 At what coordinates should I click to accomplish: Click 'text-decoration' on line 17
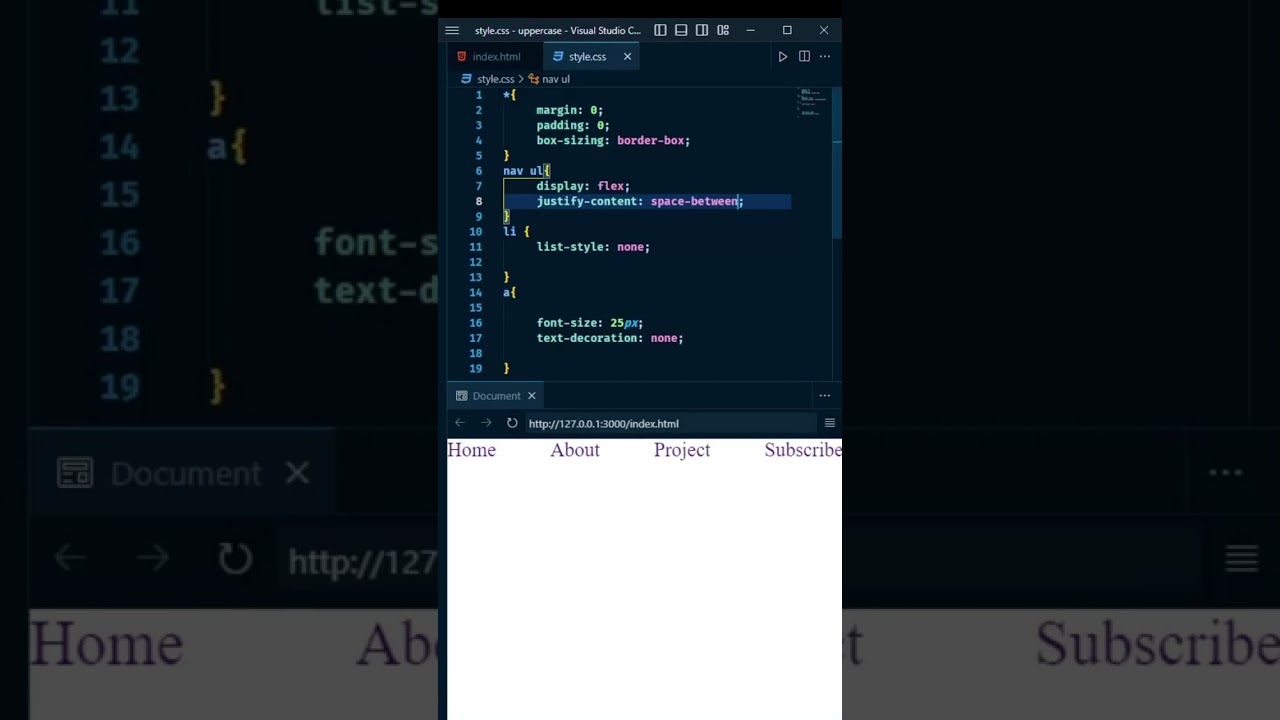tap(587, 338)
